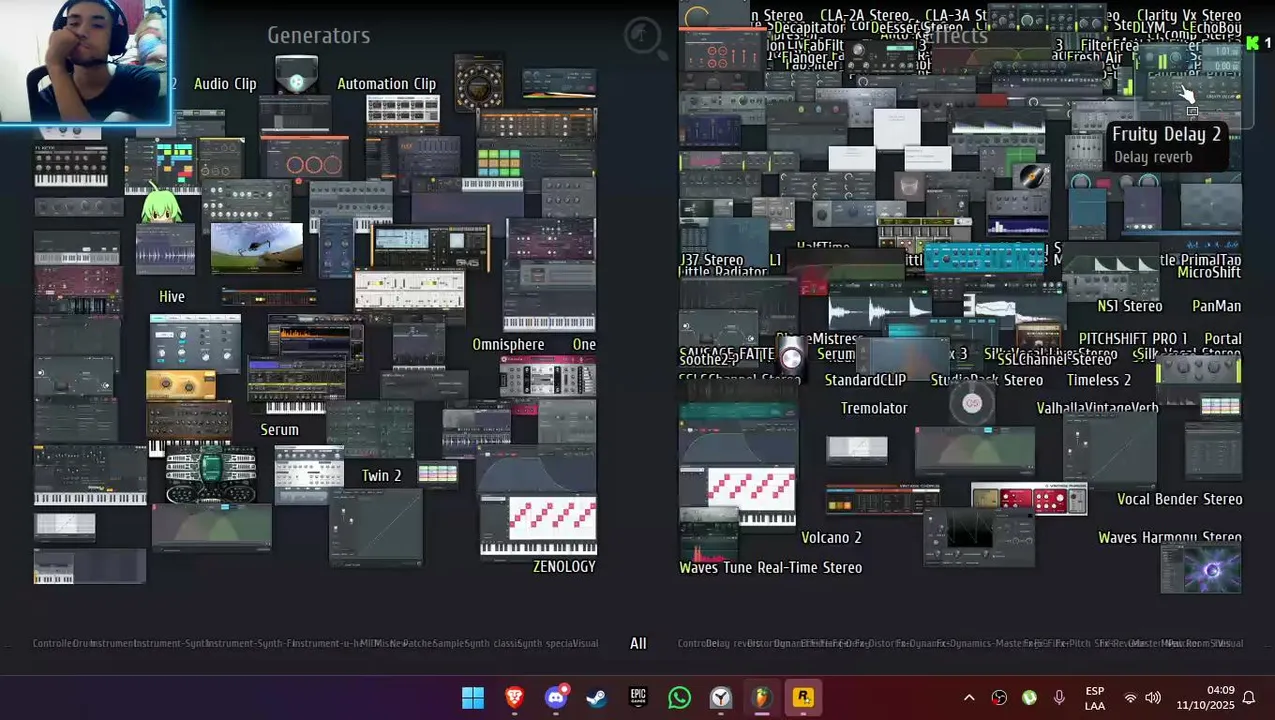Select the Timeless 2 effect

1099,380
